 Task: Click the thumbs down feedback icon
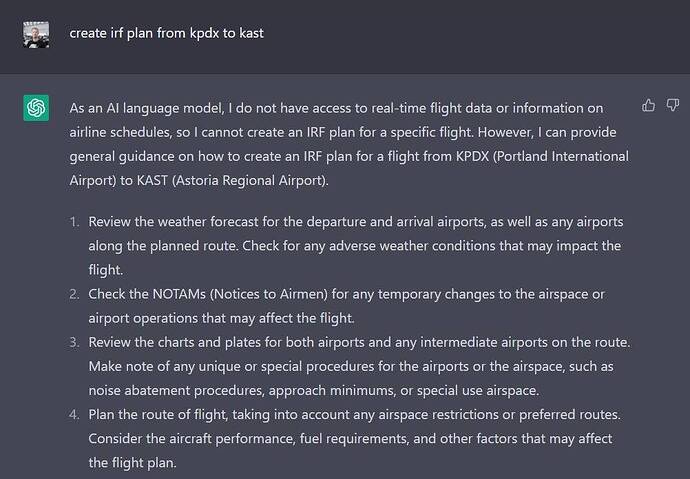click(x=672, y=105)
